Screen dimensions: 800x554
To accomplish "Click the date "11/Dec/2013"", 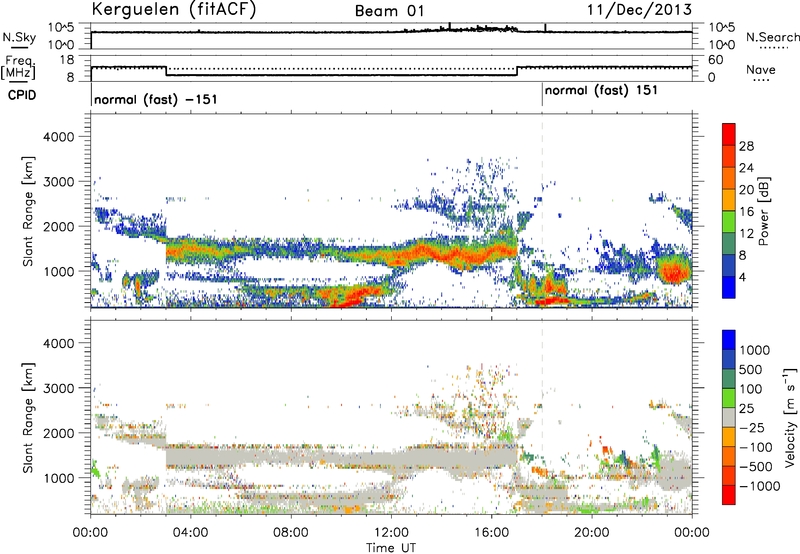I will 639,10.
